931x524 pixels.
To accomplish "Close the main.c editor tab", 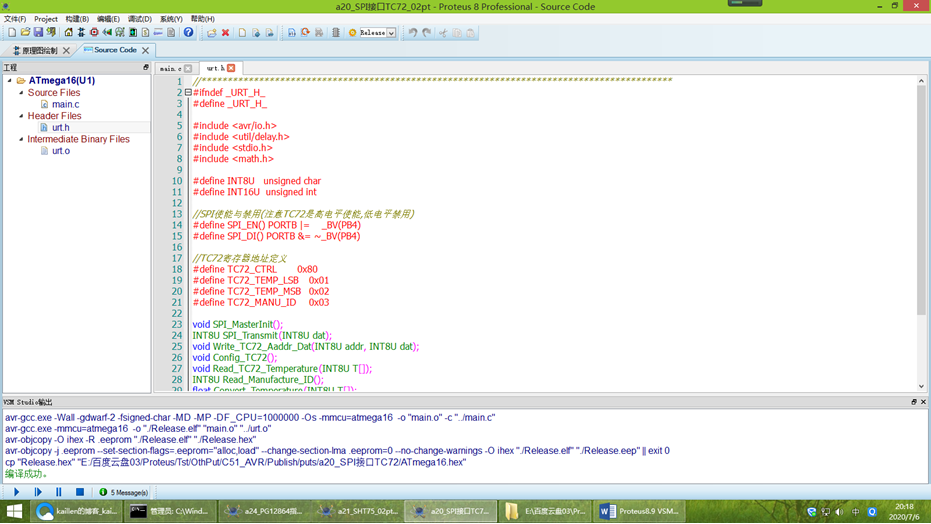I will pyautogui.click(x=188, y=69).
